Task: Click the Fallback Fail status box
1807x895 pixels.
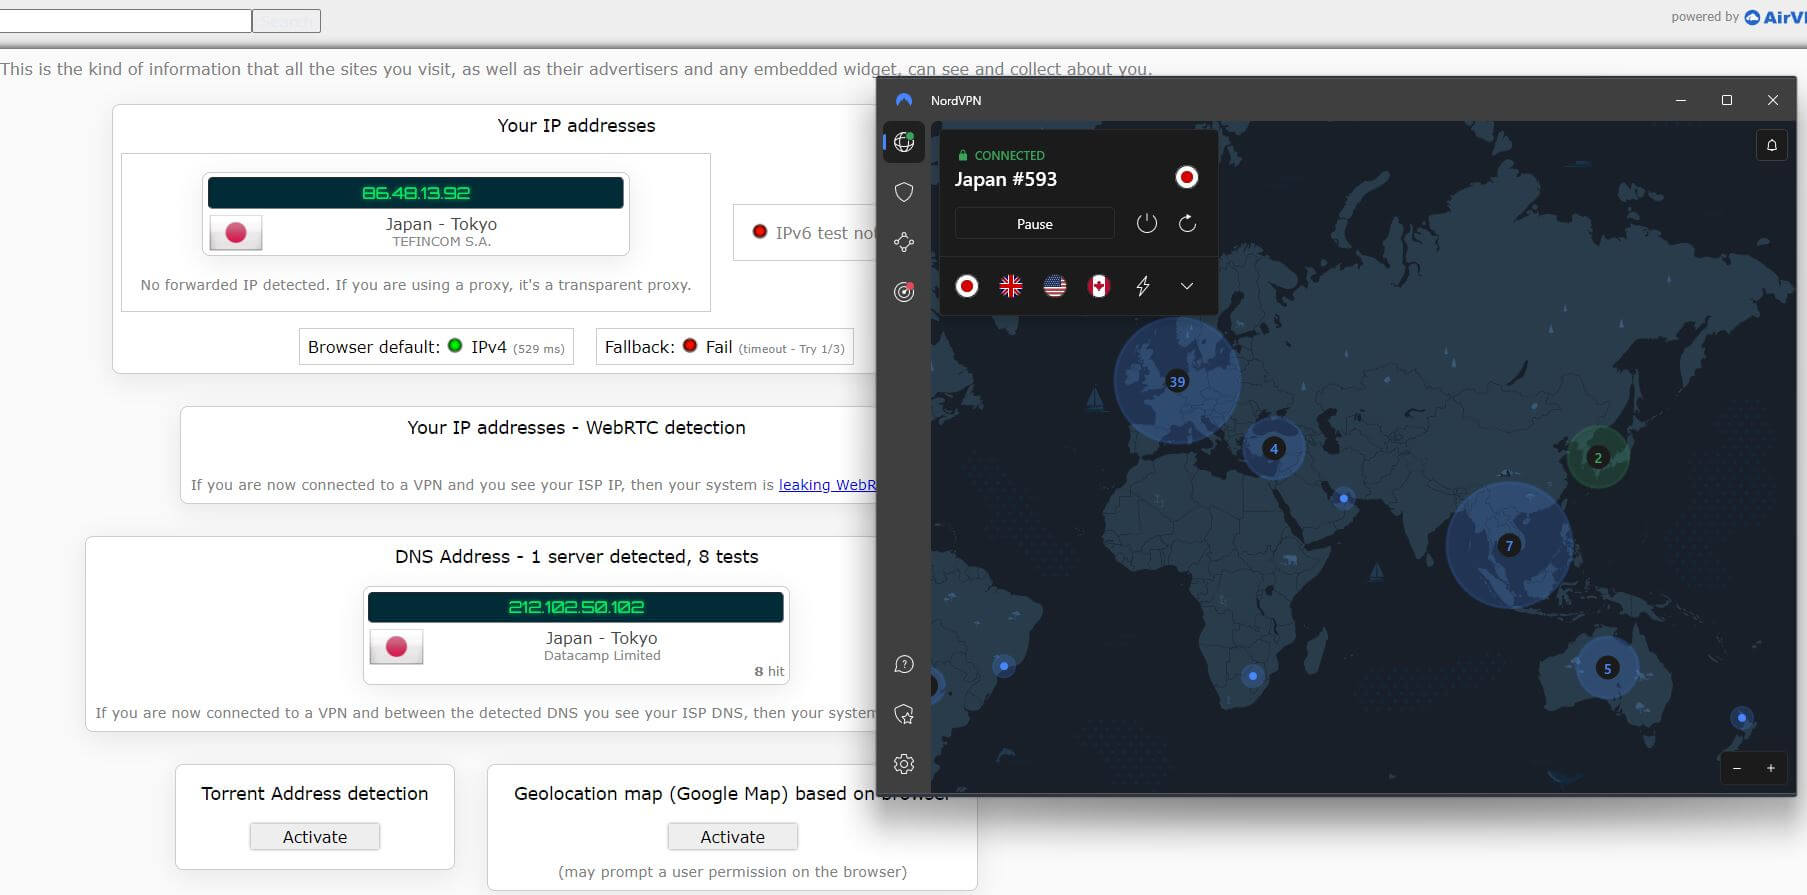Action: tap(724, 347)
